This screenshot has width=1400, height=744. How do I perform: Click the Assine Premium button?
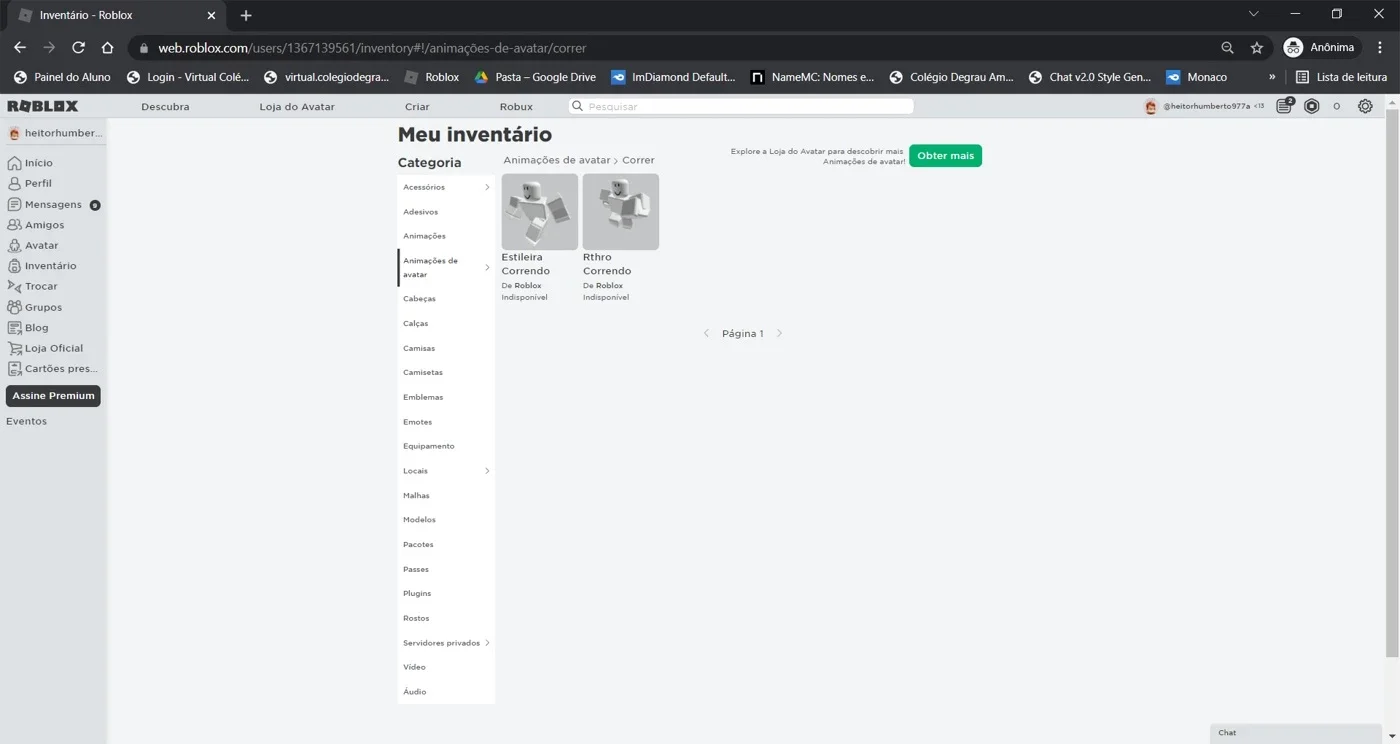[53, 396]
